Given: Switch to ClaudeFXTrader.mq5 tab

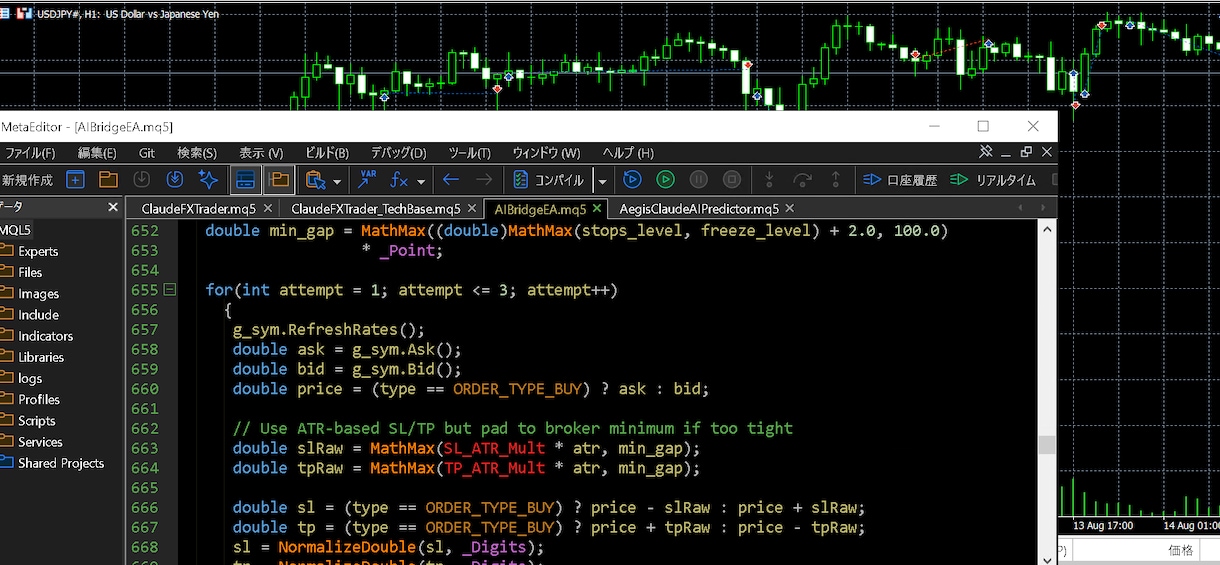Looking at the screenshot, I should (198, 209).
